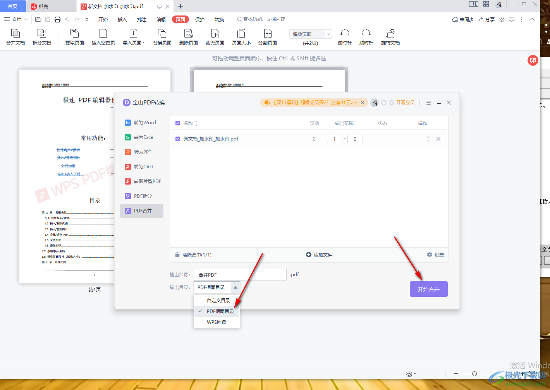Viewport: 550px width, 390px height.
Task: Open the PDF split sidebar option
Action: click(139, 196)
